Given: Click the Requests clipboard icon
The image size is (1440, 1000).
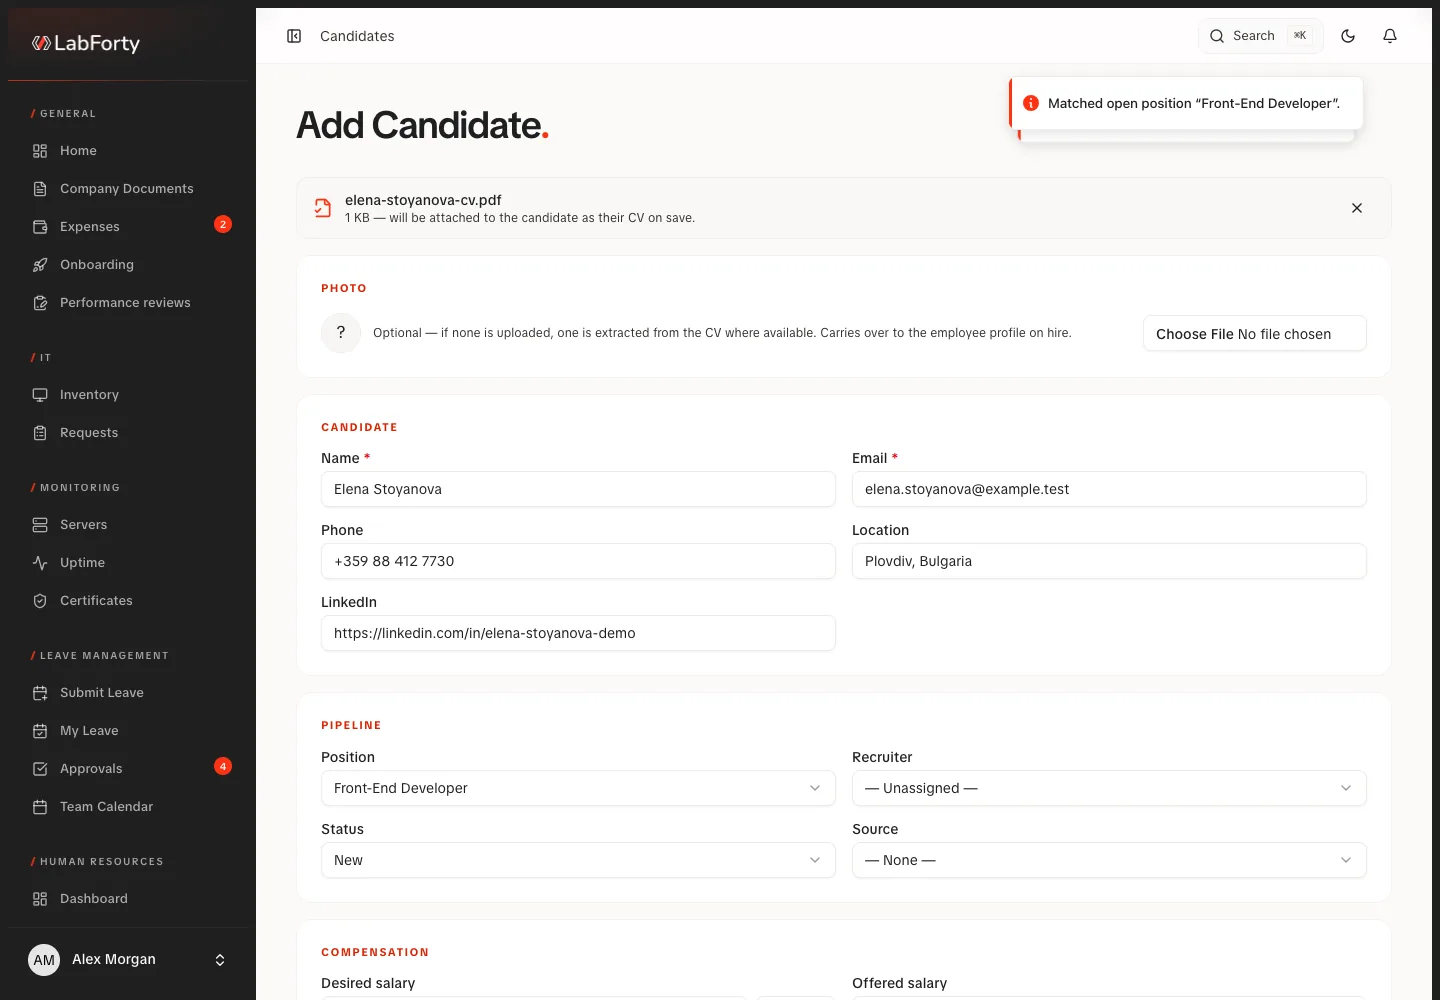Looking at the screenshot, I should coord(40,433).
